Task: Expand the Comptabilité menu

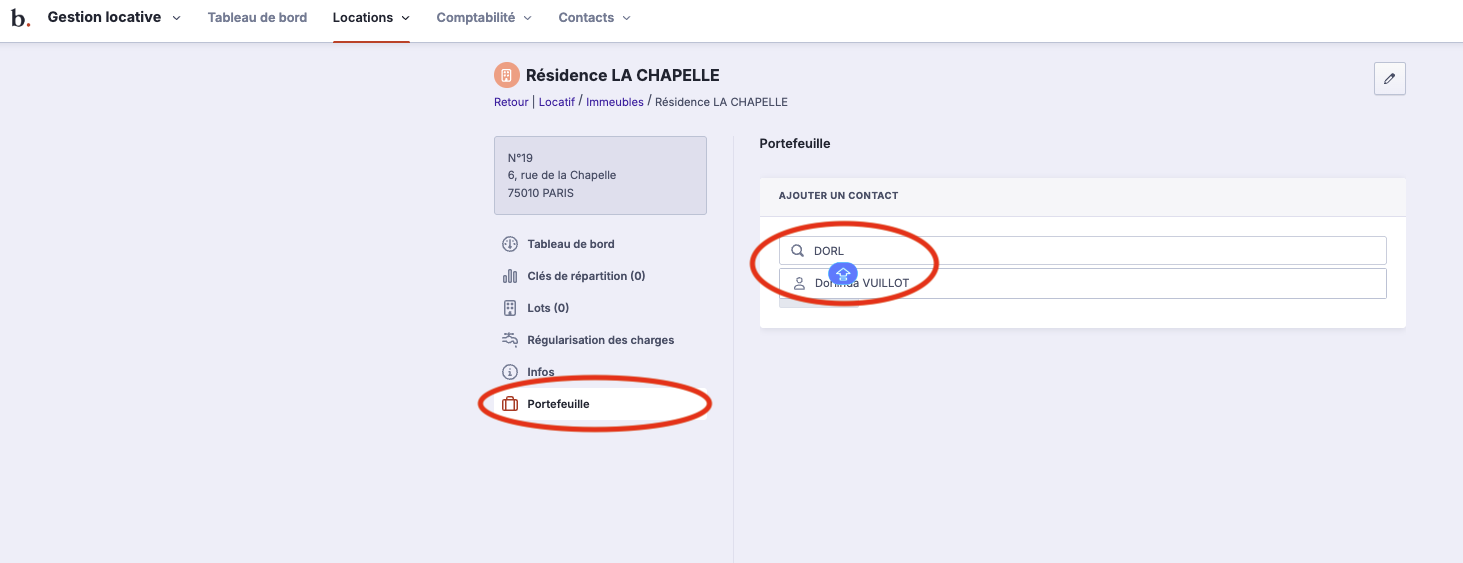Action: [484, 18]
